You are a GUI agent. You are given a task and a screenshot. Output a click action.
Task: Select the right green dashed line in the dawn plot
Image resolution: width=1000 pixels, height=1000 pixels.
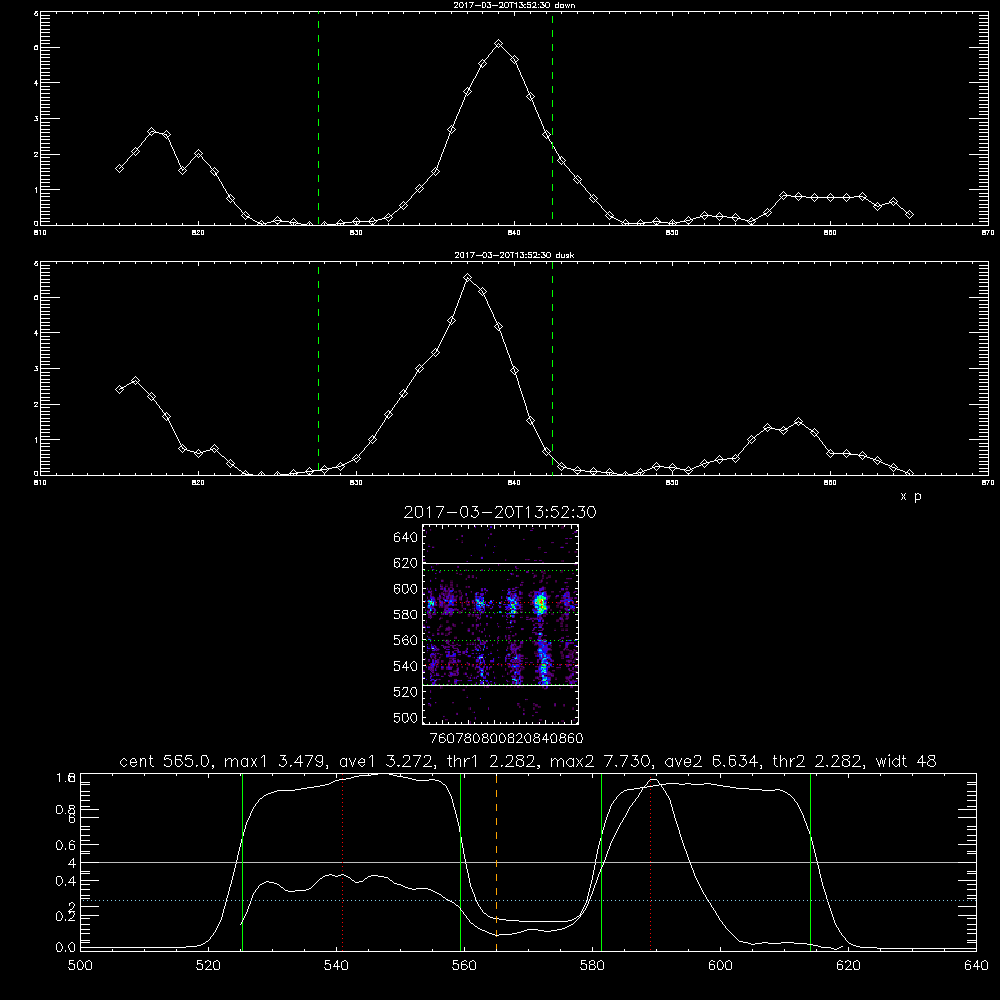[x=552, y=118]
